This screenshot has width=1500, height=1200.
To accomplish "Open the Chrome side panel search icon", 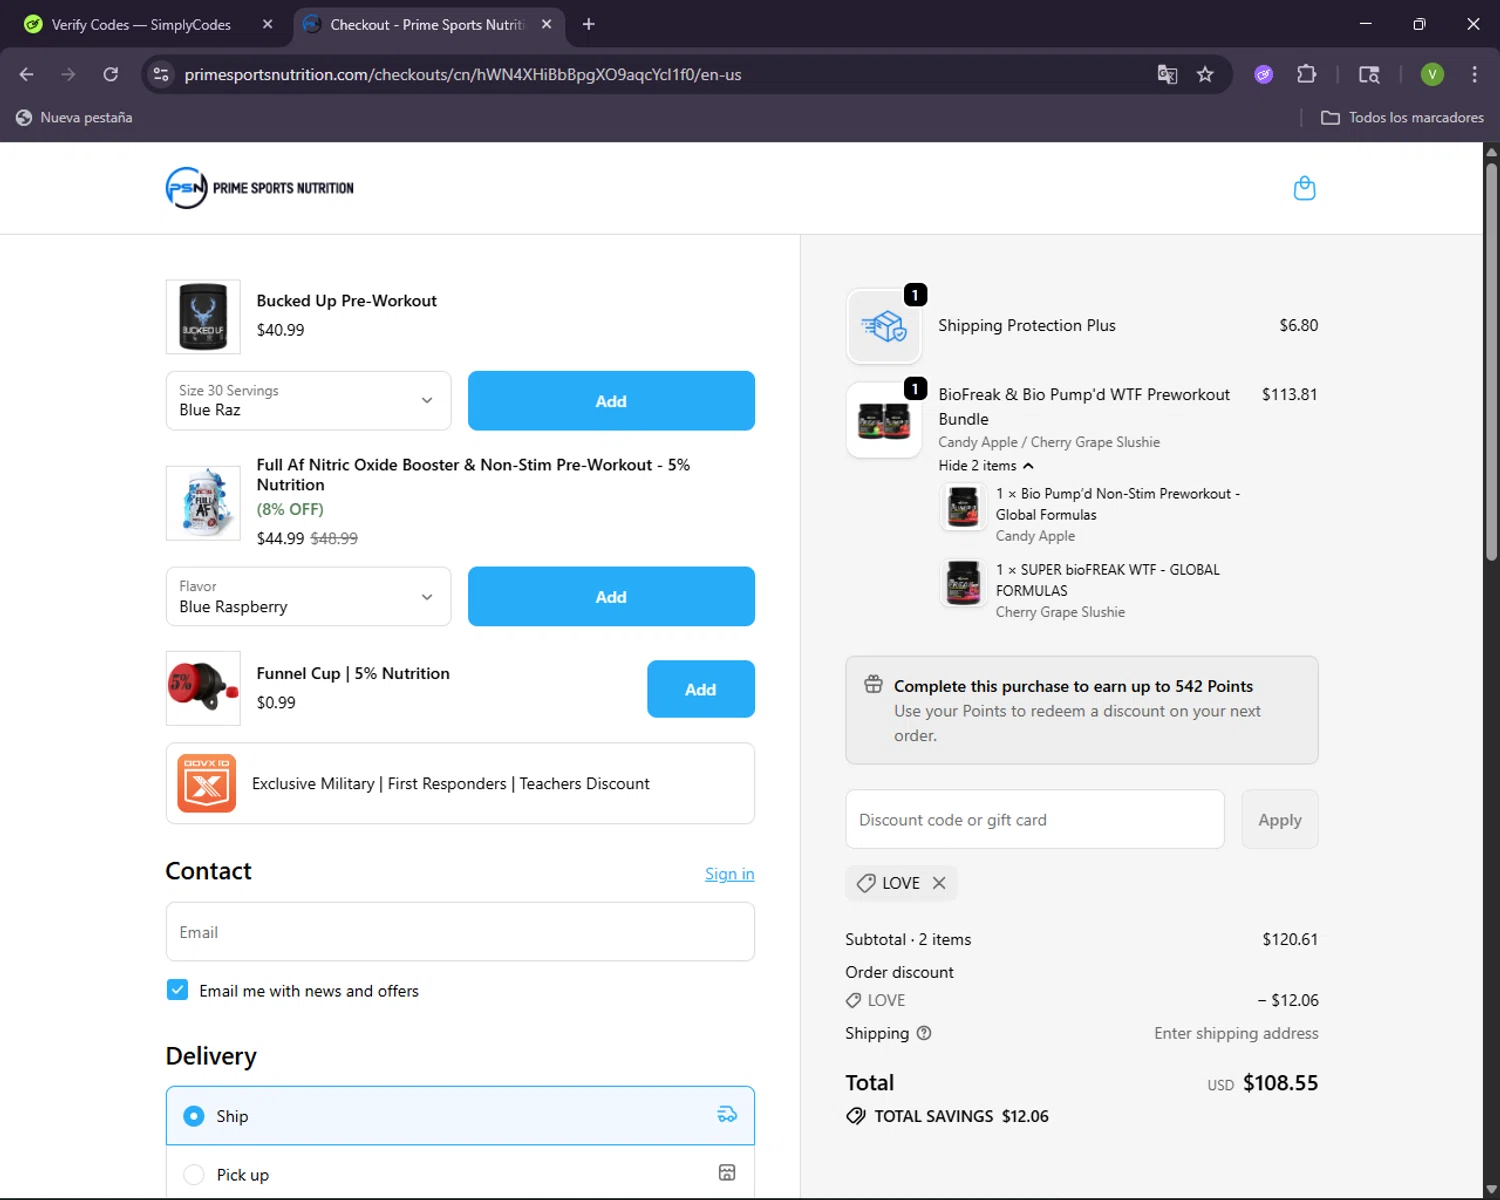I will click(1369, 74).
